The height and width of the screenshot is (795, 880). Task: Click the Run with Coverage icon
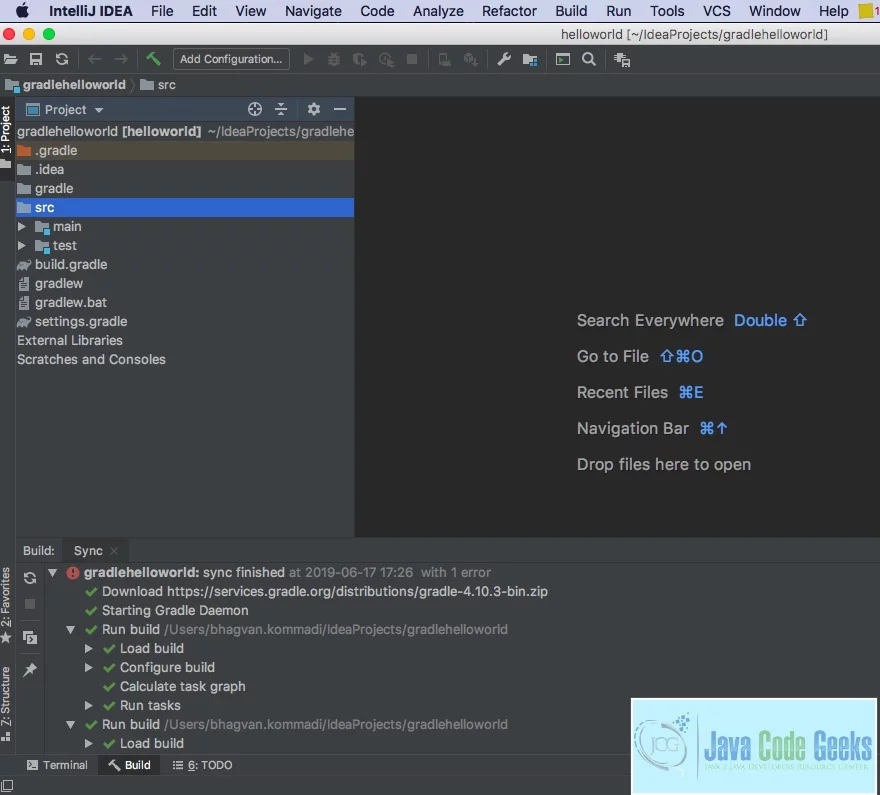point(360,59)
